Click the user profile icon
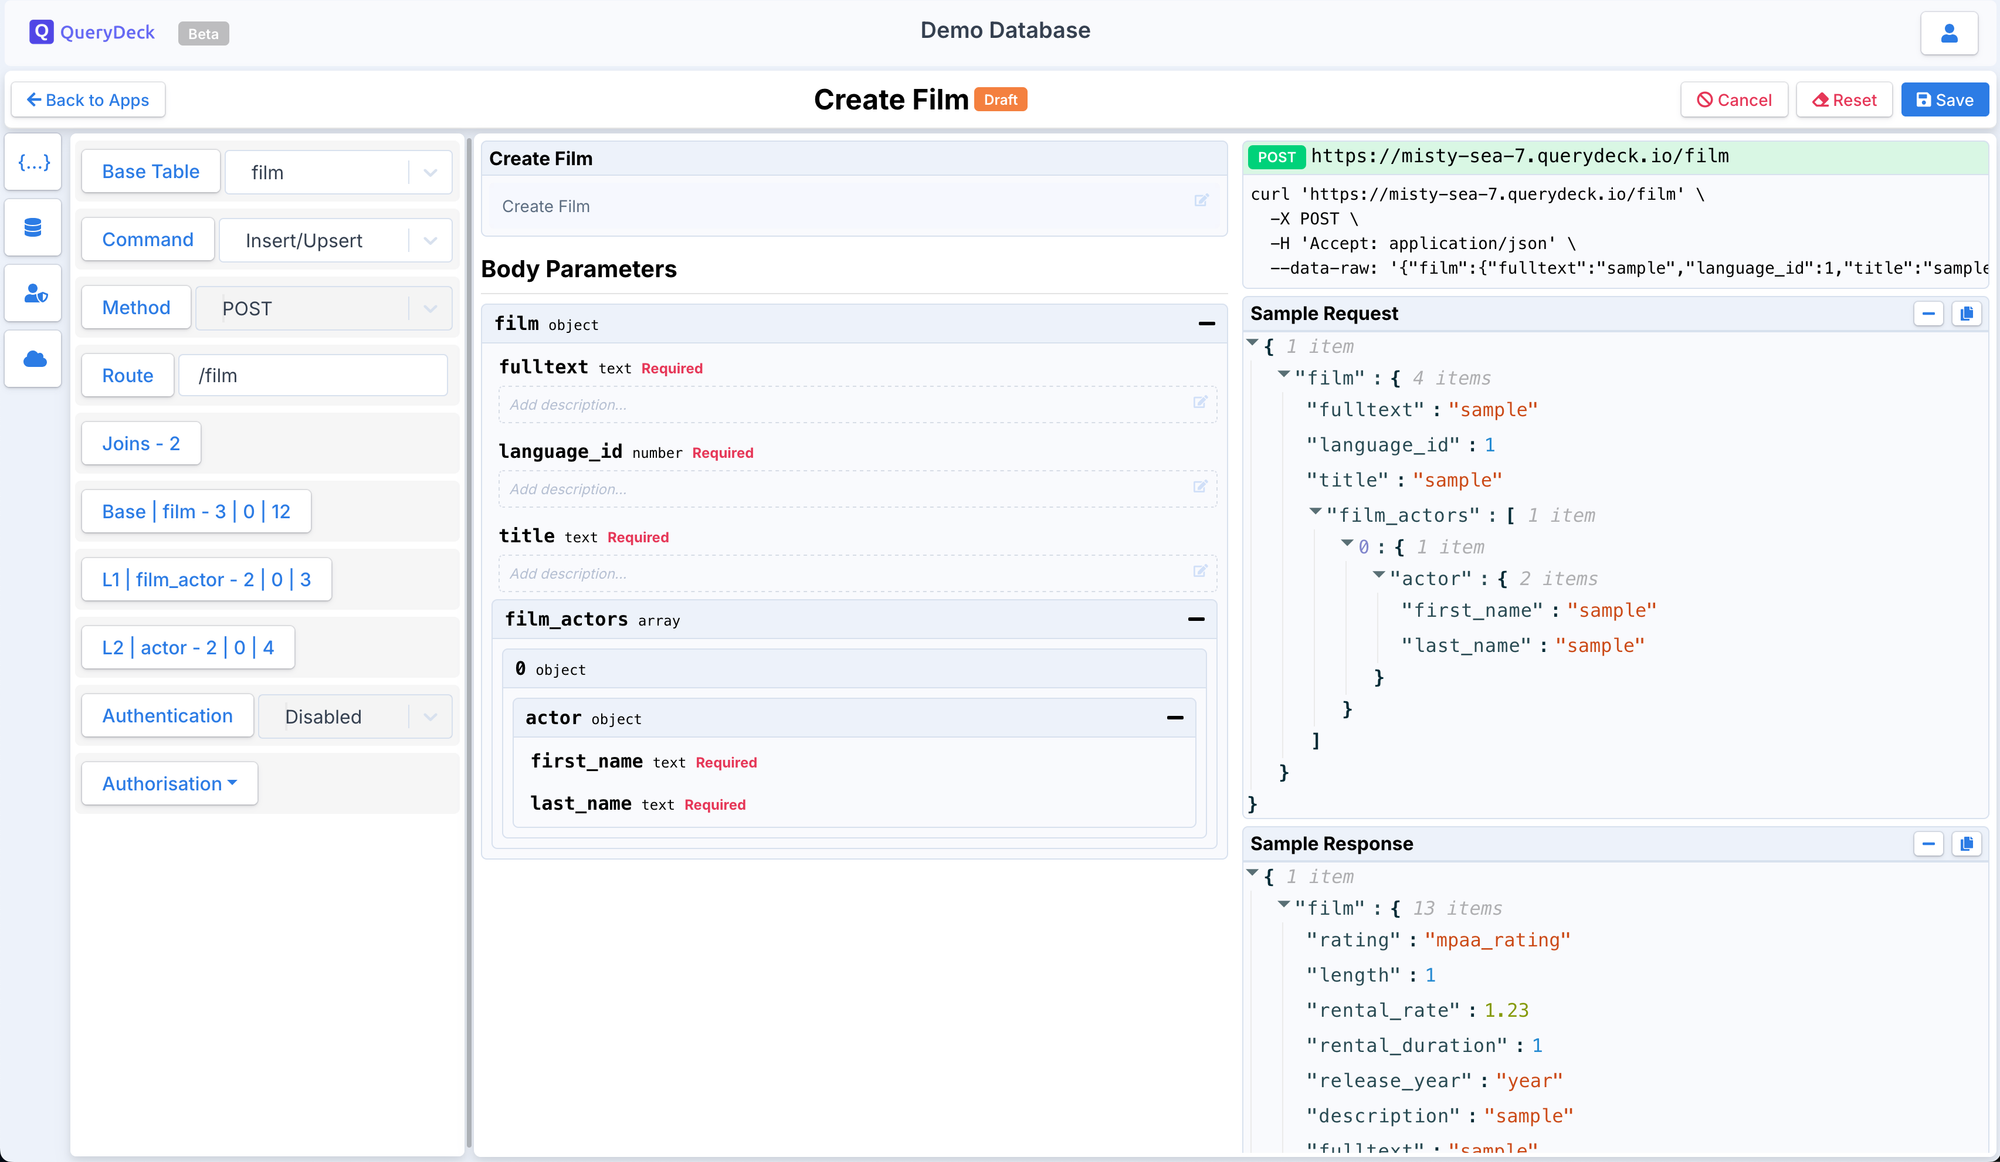Image resolution: width=2000 pixels, height=1162 pixels. (x=1948, y=34)
